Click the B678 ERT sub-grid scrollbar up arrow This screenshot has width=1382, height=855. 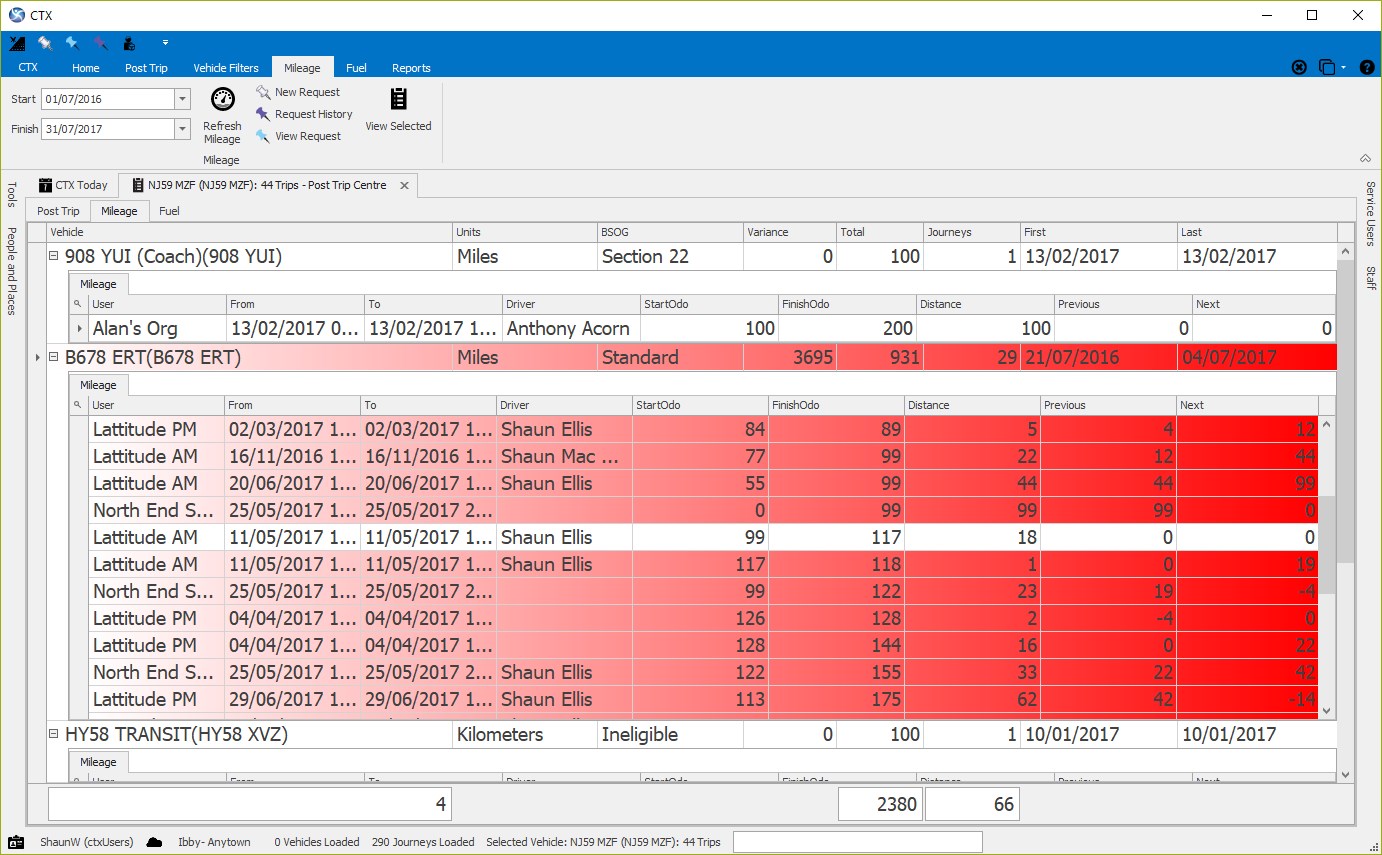click(x=1327, y=424)
